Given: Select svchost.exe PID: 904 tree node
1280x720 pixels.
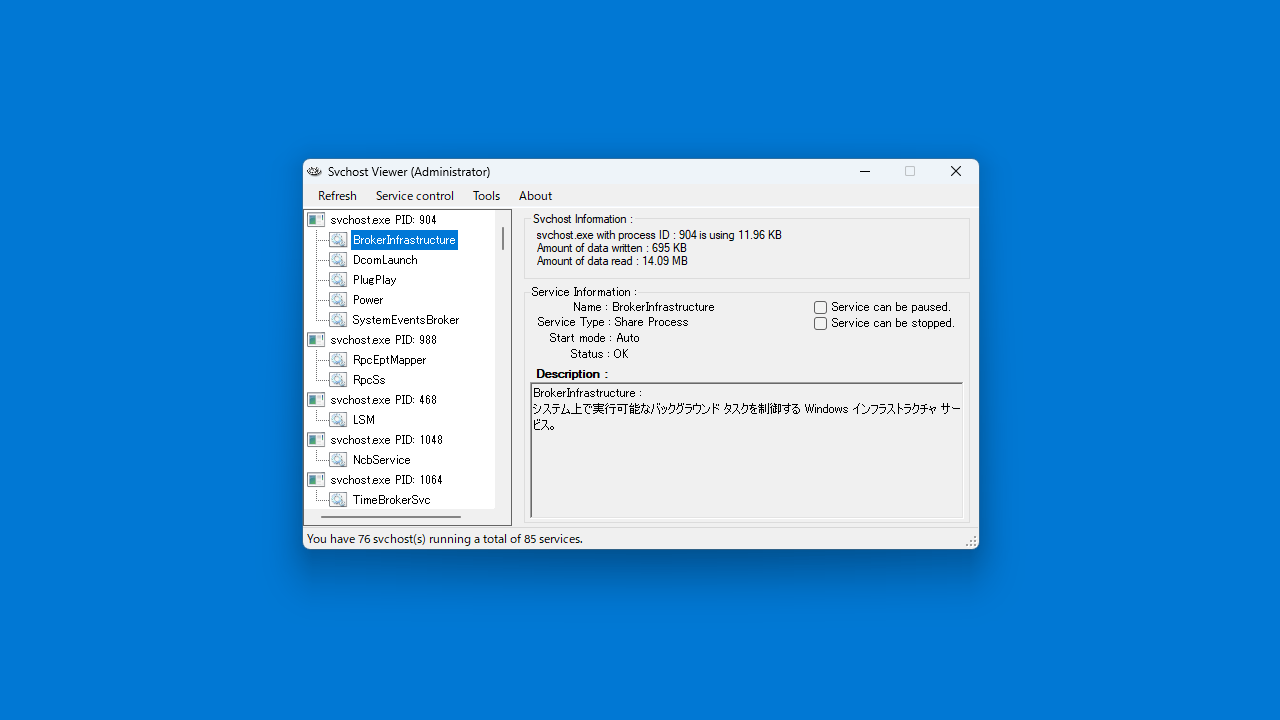Looking at the screenshot, I should point(383,220).
